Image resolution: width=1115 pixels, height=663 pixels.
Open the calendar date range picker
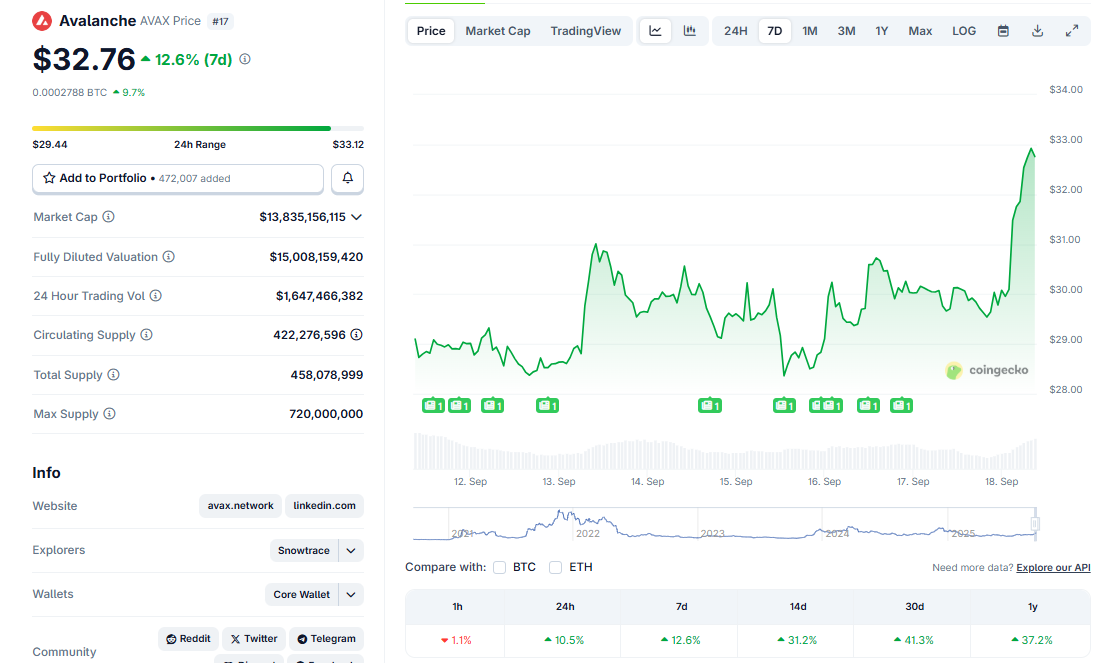tap(1003, 31)
